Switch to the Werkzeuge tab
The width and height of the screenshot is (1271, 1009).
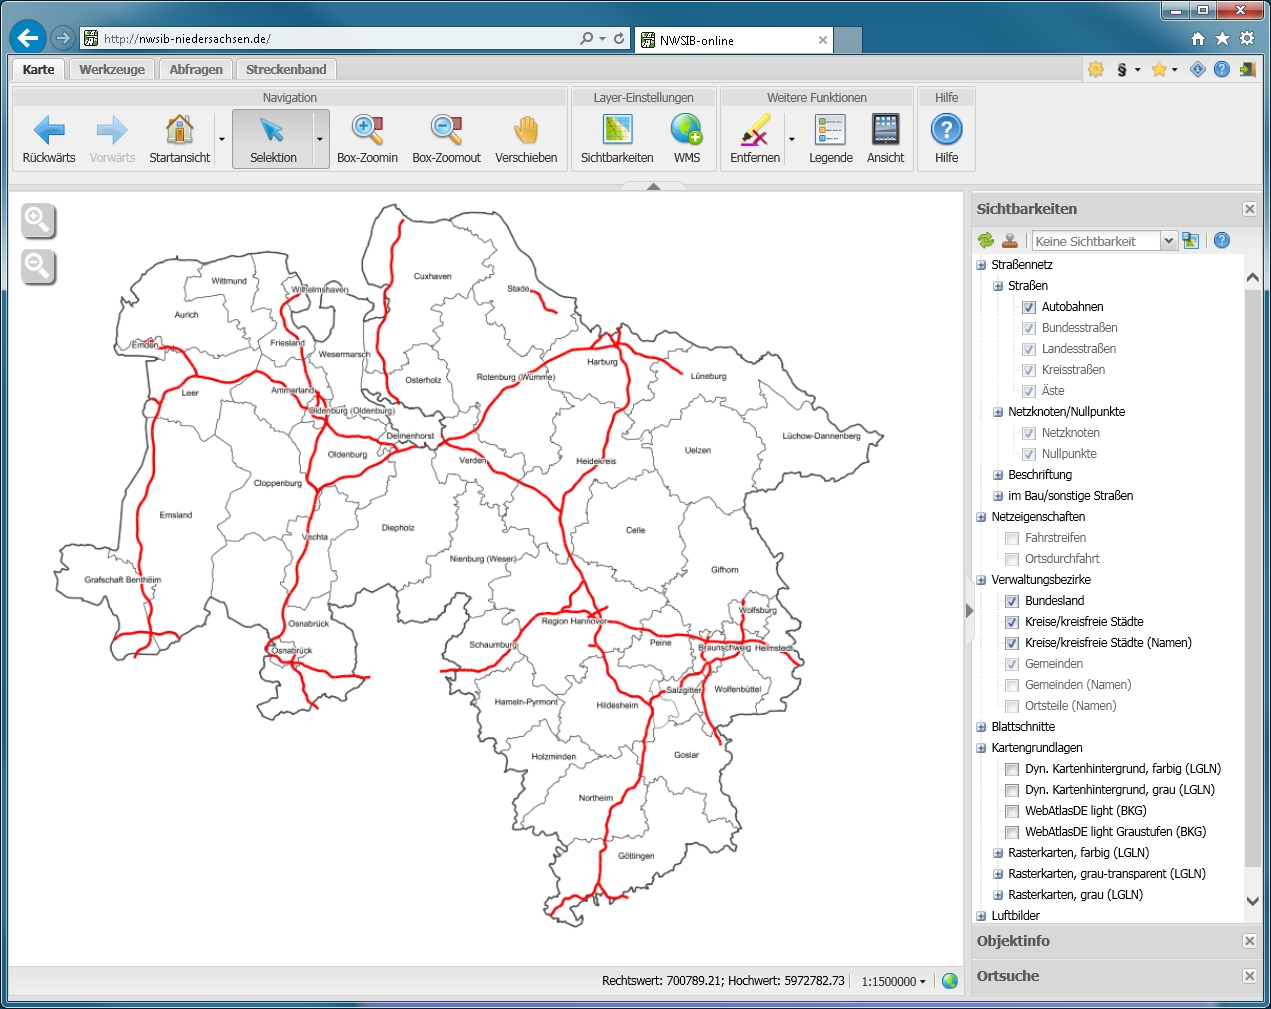(112, 69)
